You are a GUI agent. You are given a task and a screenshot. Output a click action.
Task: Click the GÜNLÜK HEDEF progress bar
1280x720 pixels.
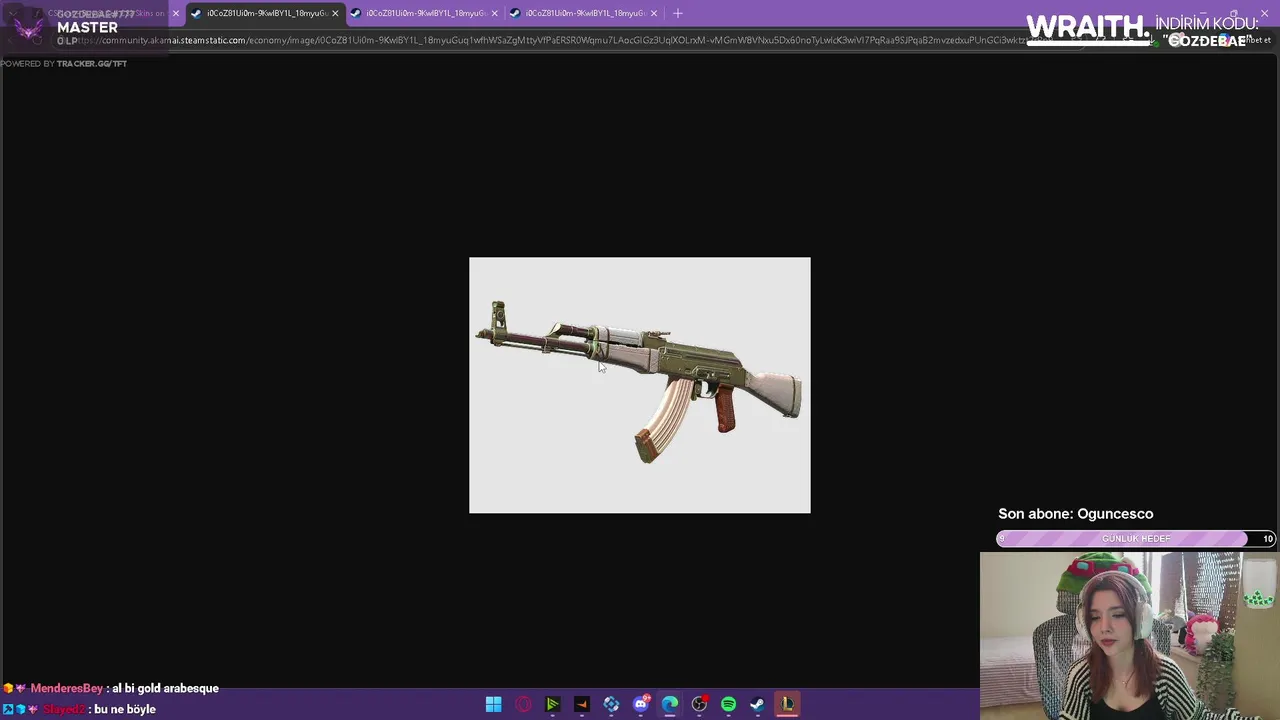(1136, 539)
